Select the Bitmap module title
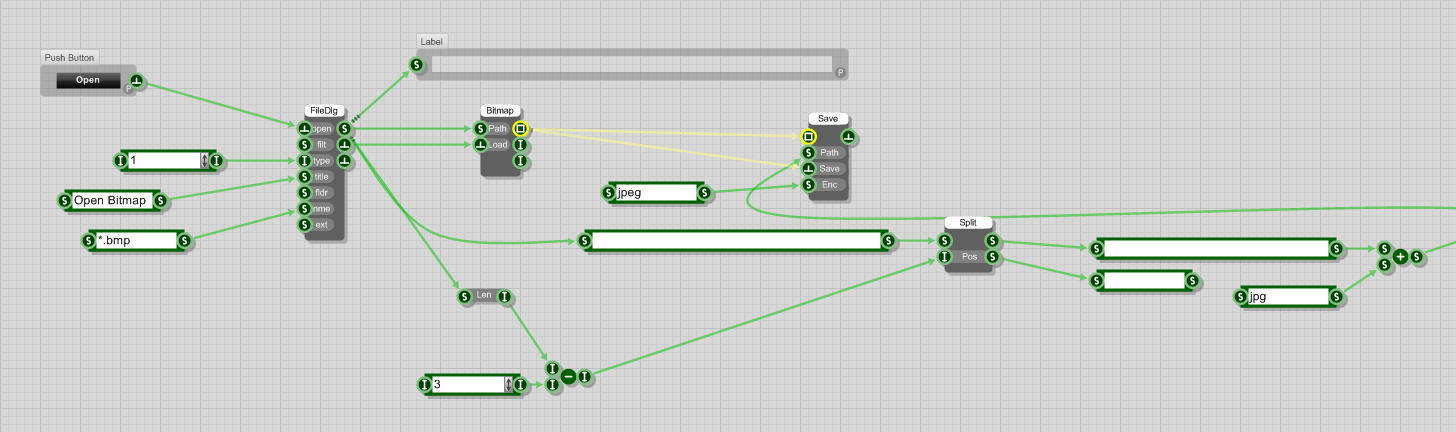This screenshot has width=1456, height=432. click(500, 111)
